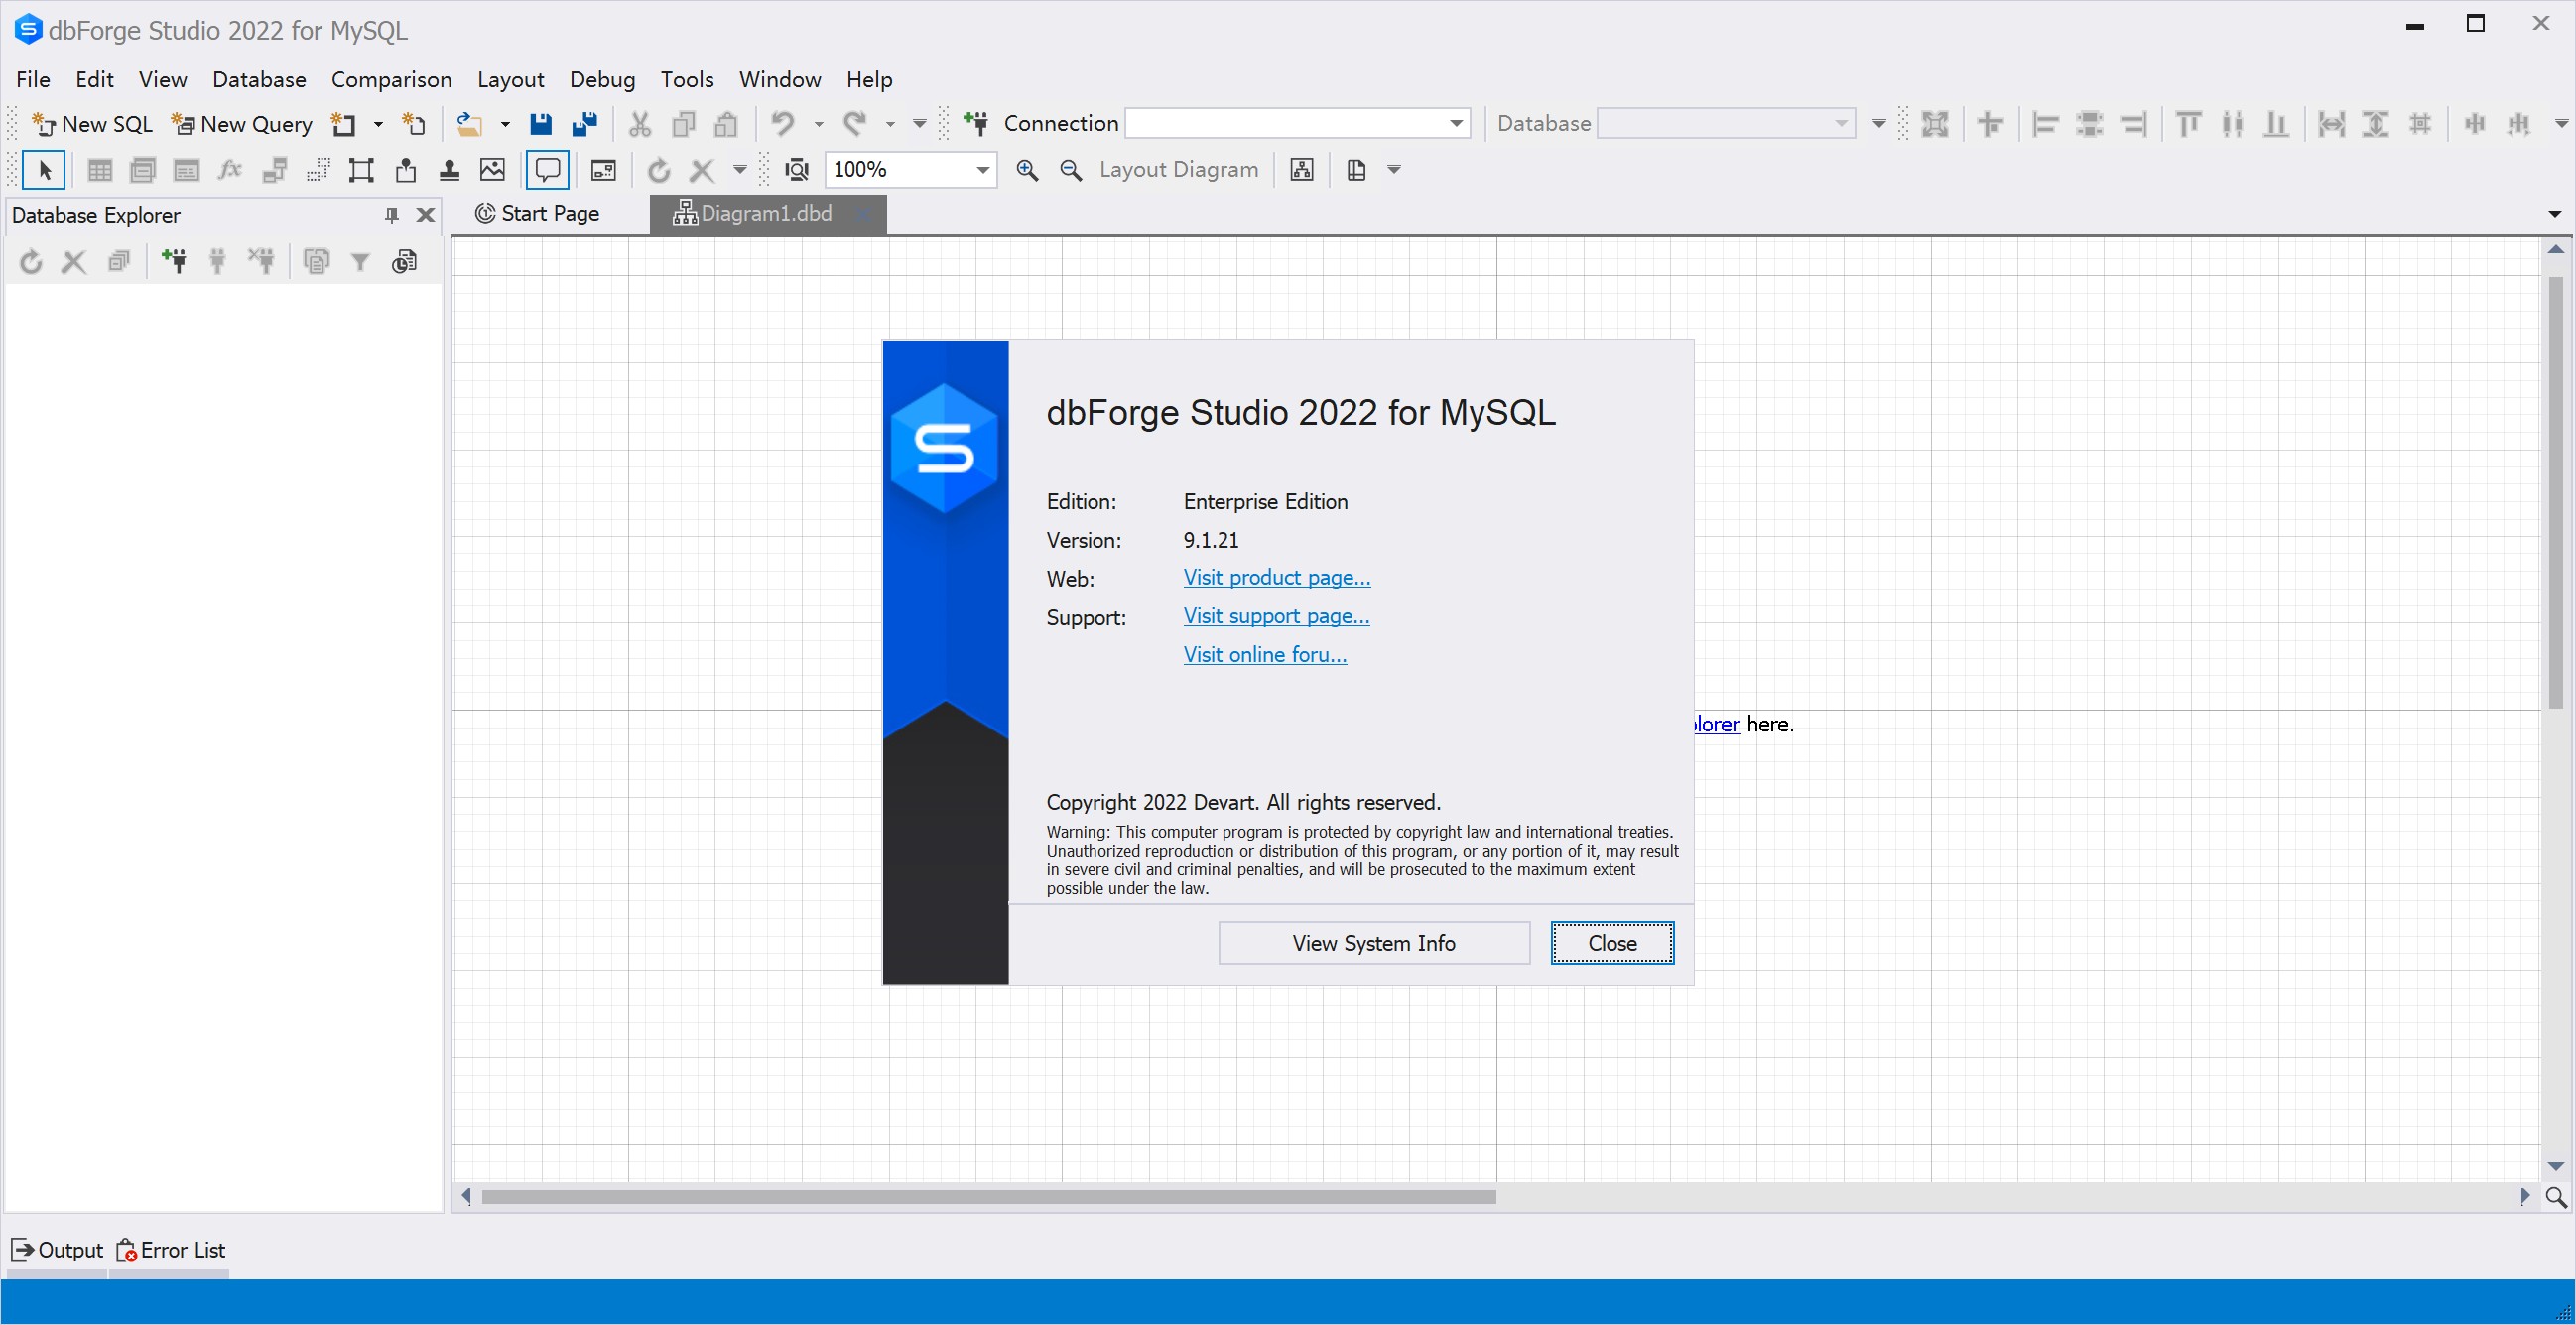Open the Comparison menu

(390, 79)
